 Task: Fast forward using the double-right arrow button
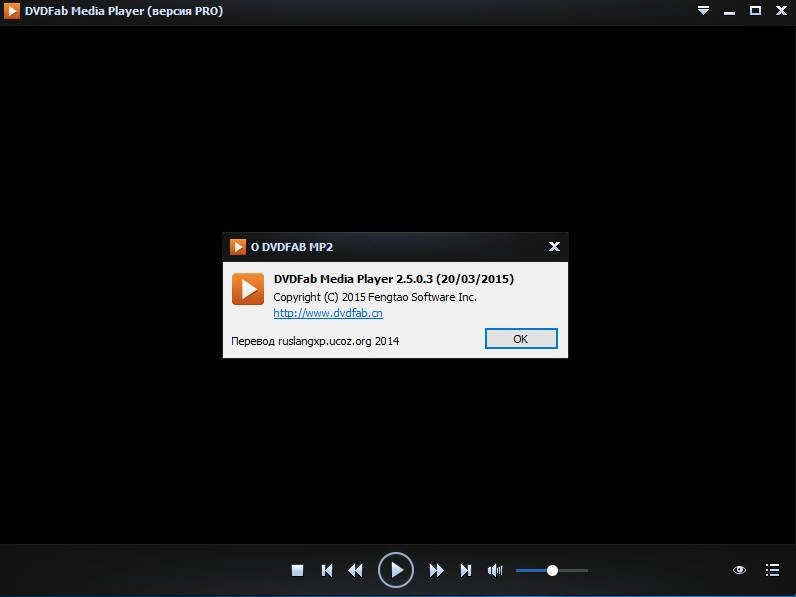(x=436, y=570)
